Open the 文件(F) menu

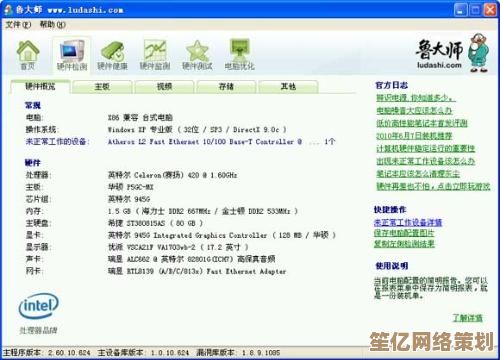coord(18,25)
